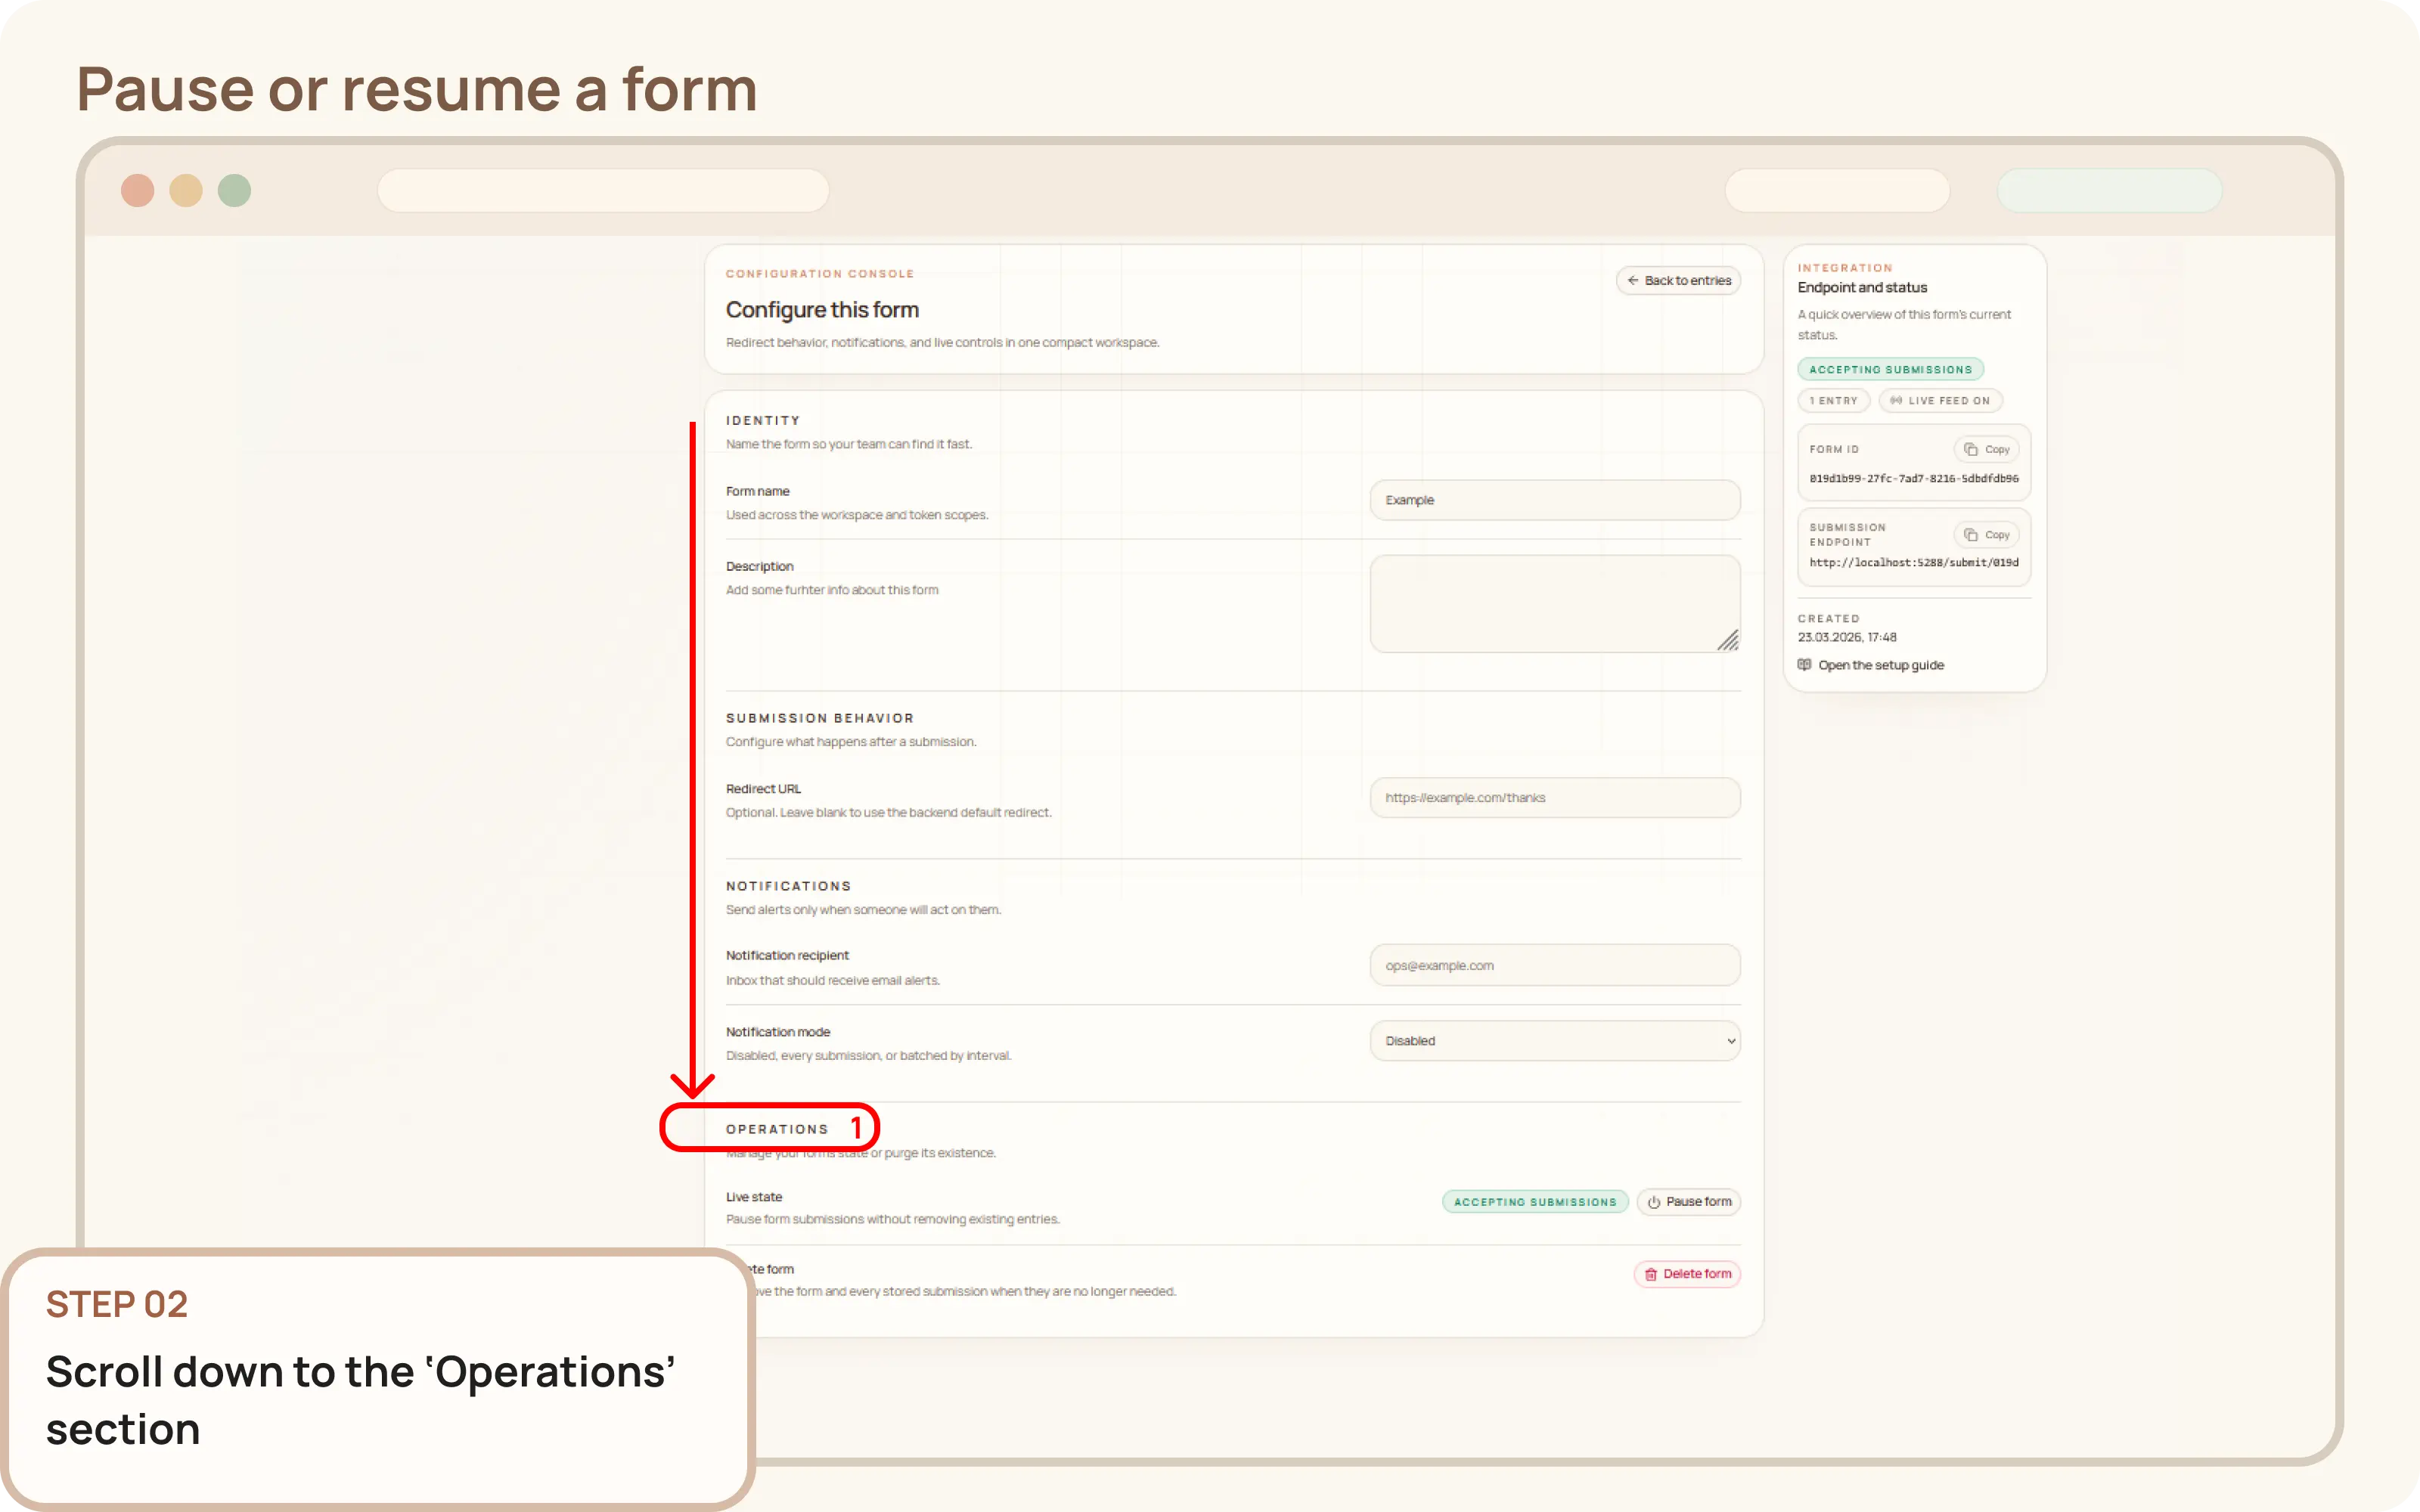The image size is (2420, 1512).
Task: Open the setup guide link
Action: click(1880, 664)
